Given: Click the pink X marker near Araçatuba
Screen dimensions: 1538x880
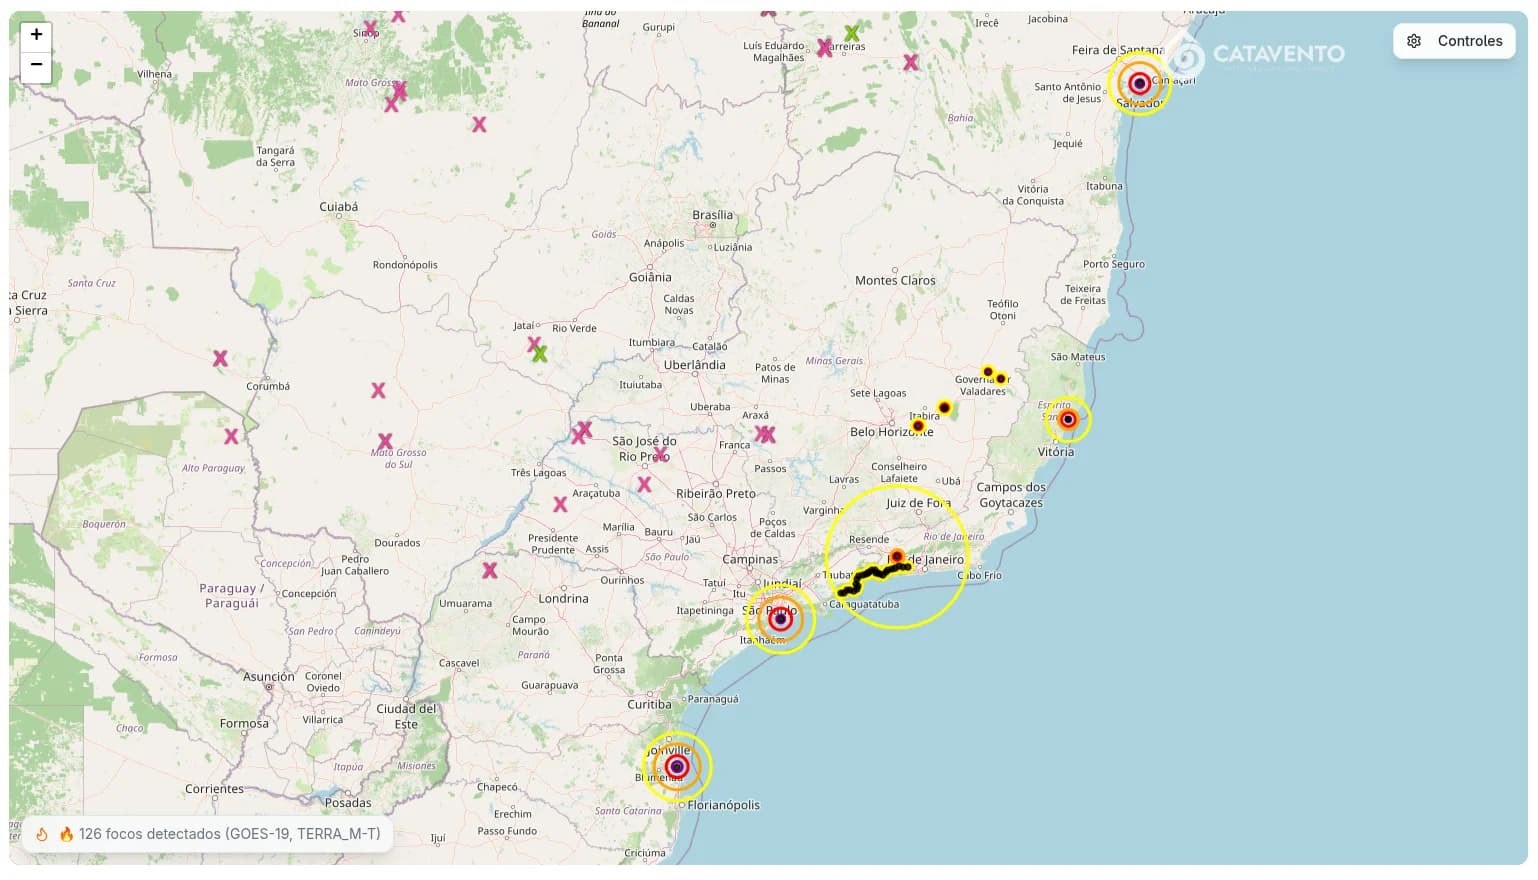Looking at the screenshot, I should tap(560, 505).
